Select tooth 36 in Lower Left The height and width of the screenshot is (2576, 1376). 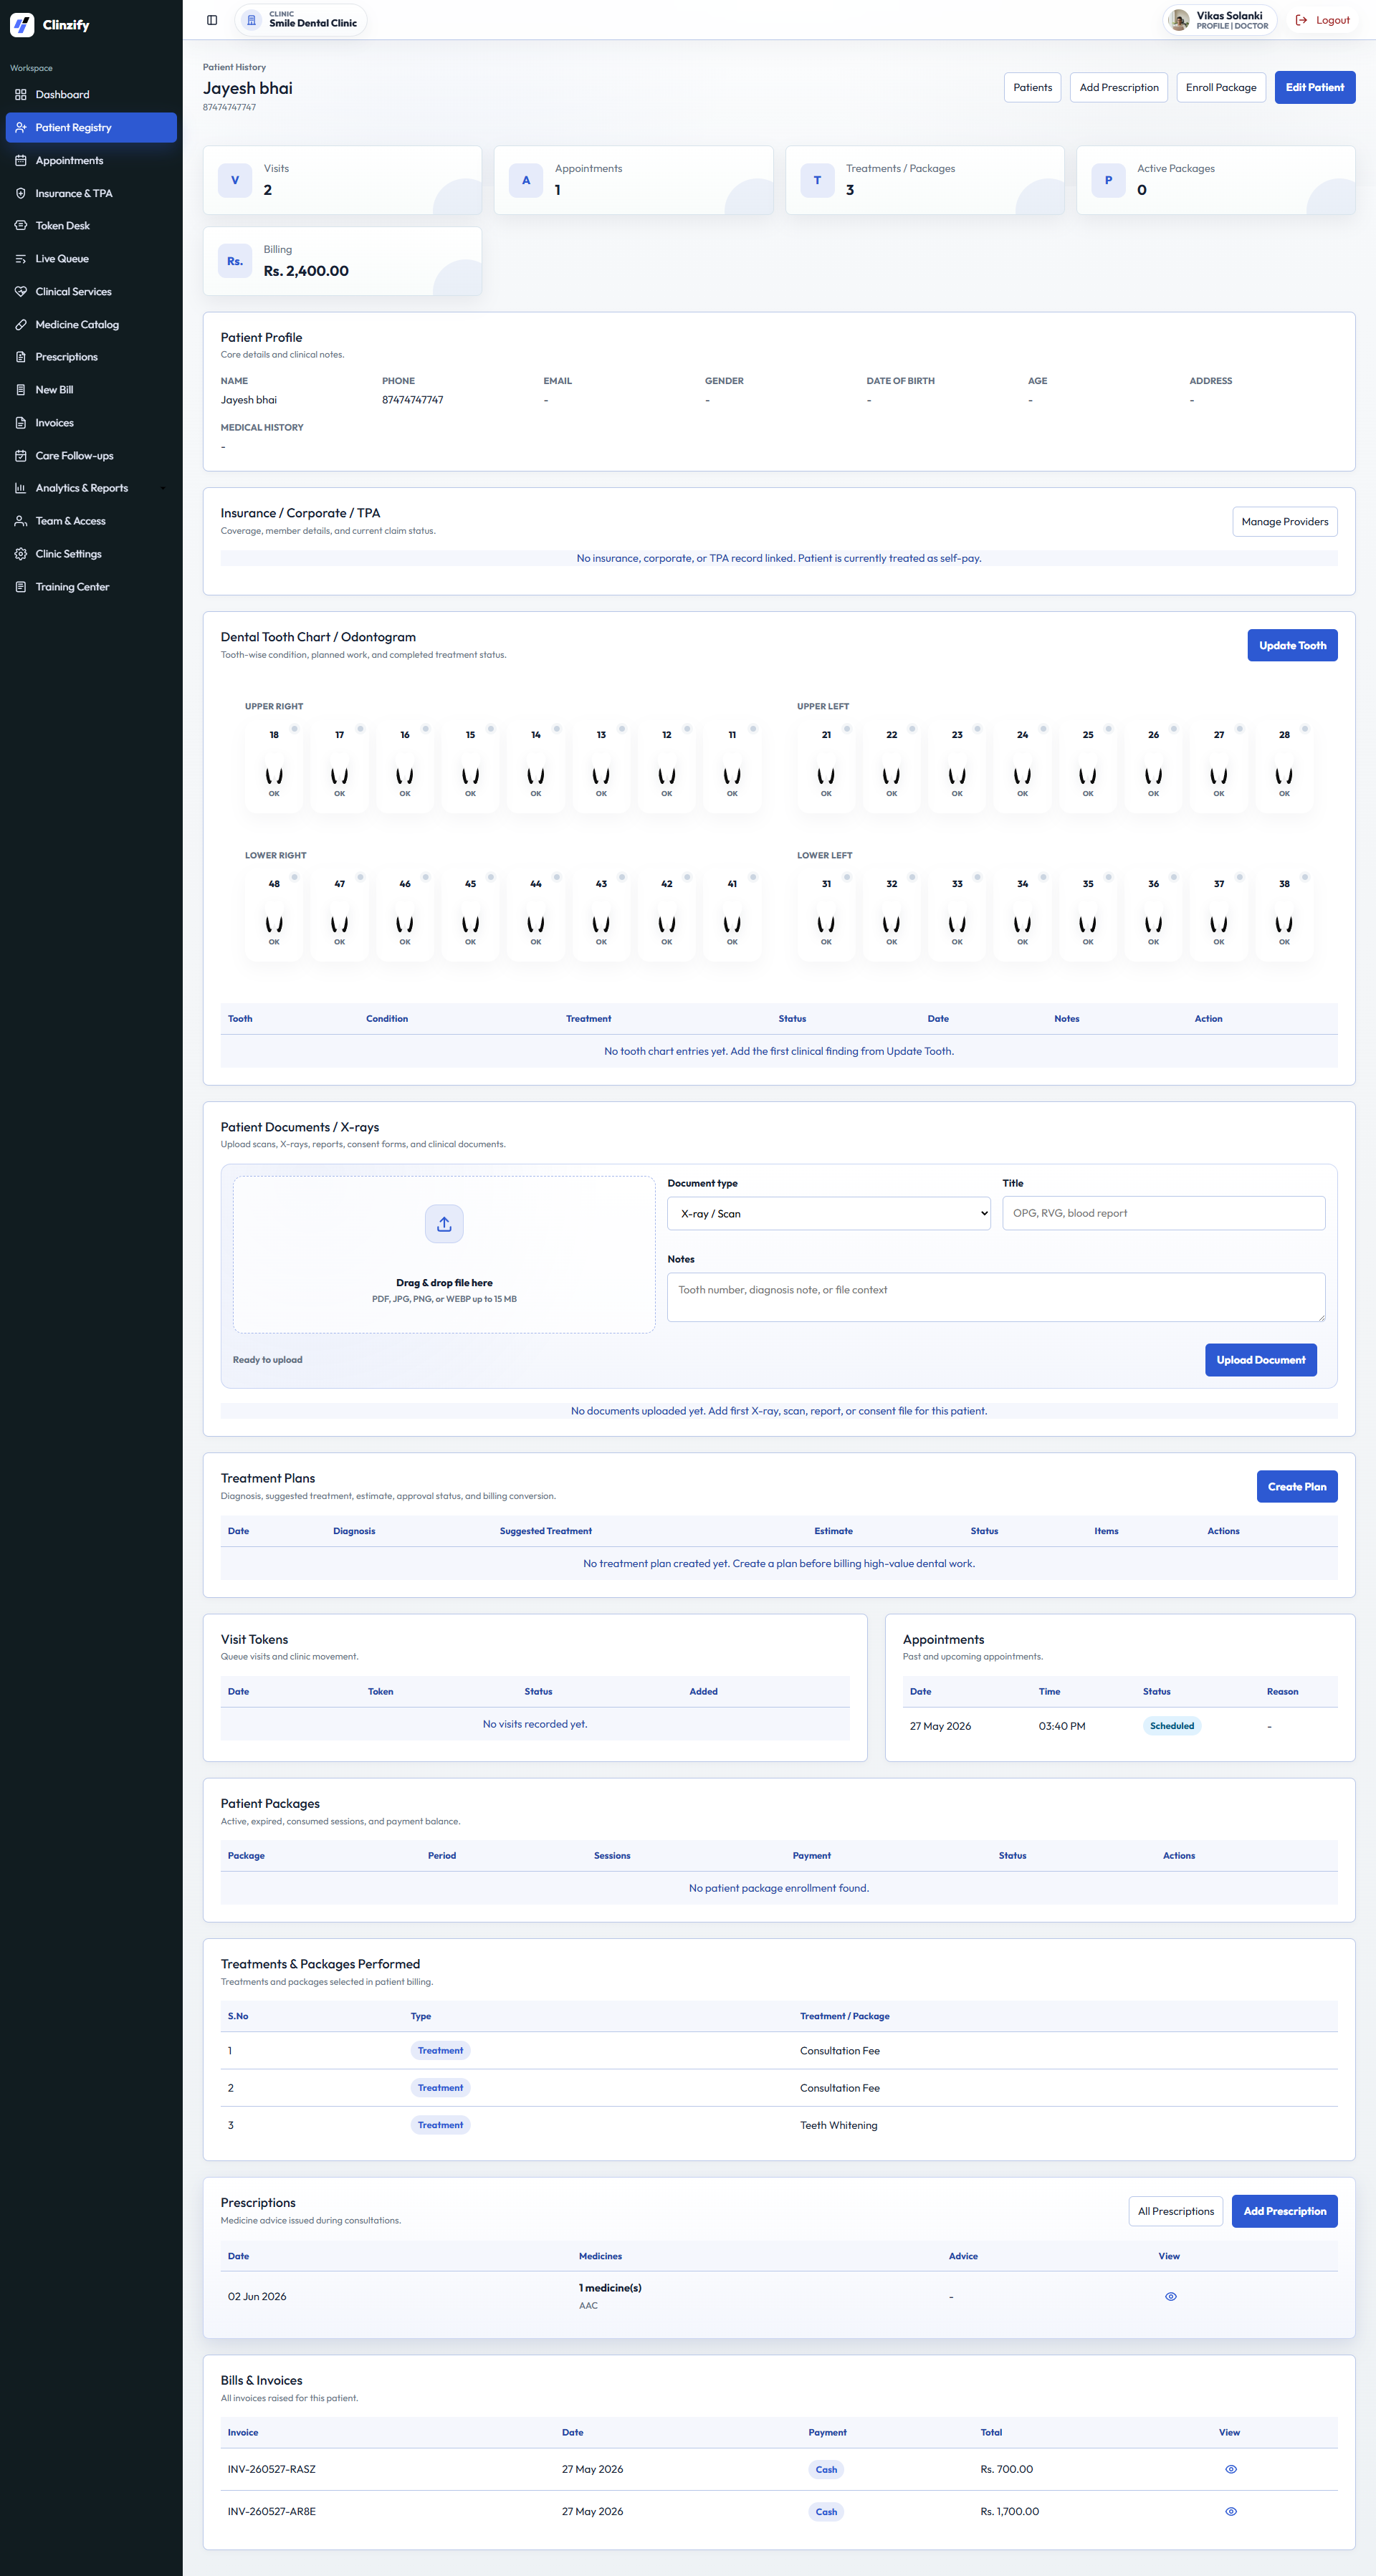point(1153,914)
